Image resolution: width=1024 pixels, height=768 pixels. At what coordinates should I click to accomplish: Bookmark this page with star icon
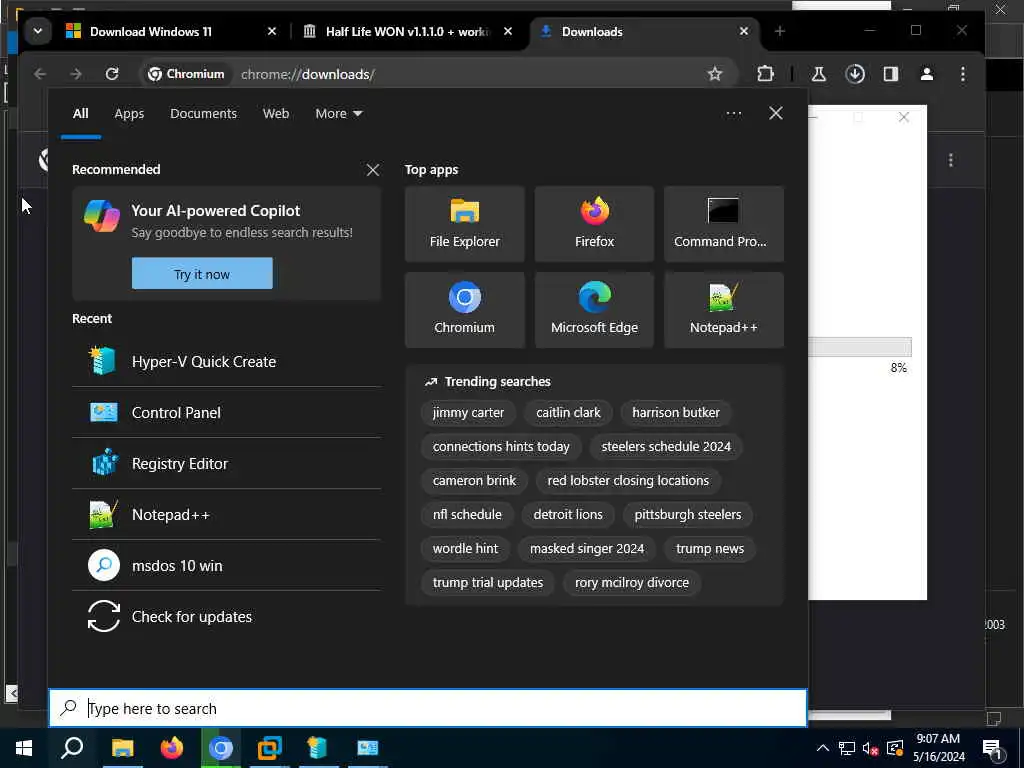pyautogui.click(x=715, y=74)
